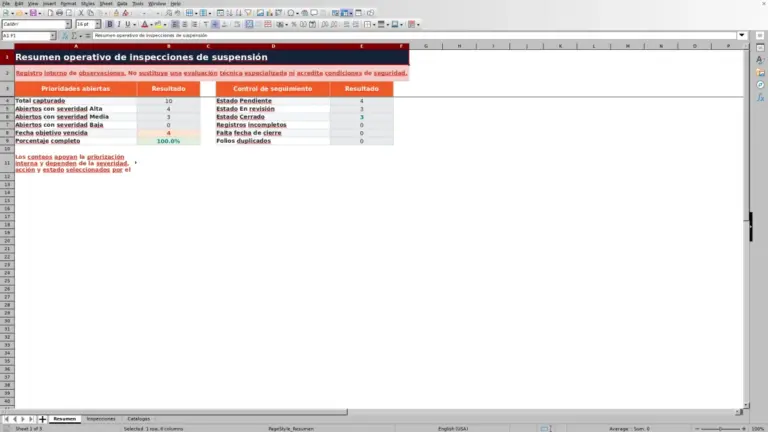Toggle Align Right for the cell

tap(194, 24)
